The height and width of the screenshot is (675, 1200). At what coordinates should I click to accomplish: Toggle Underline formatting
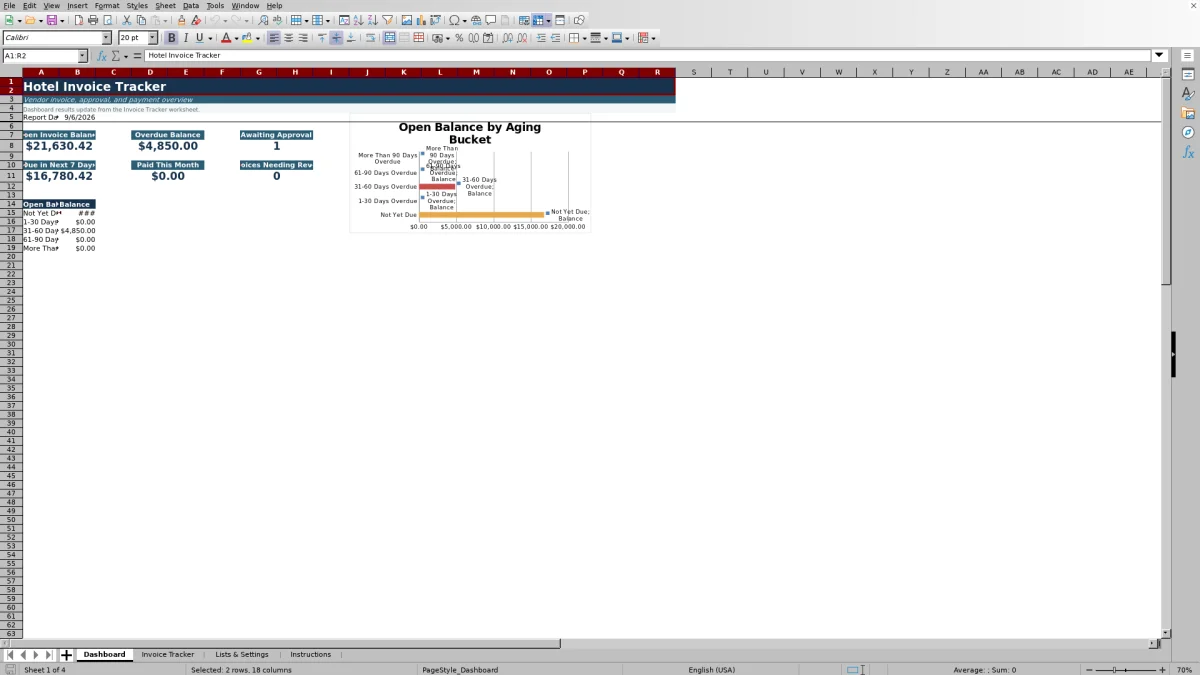click(x=200, y=38)
